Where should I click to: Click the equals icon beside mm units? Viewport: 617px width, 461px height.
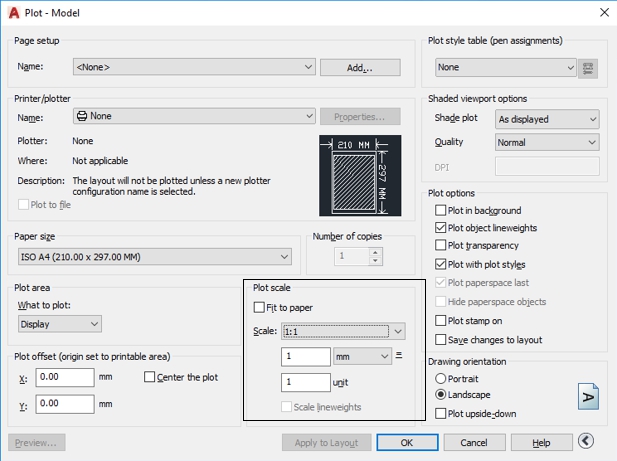coord(399,356)
